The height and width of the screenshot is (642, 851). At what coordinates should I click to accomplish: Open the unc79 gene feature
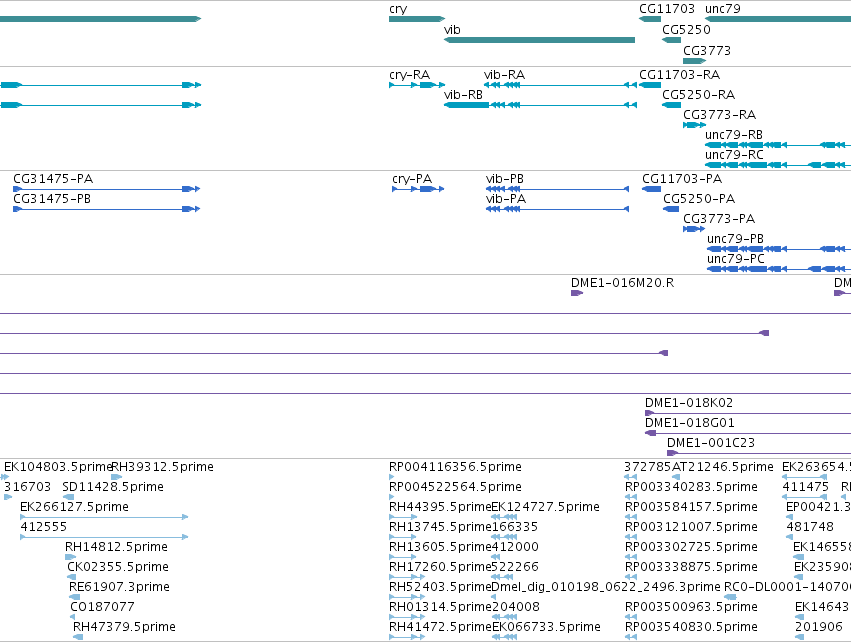(778, 19)
